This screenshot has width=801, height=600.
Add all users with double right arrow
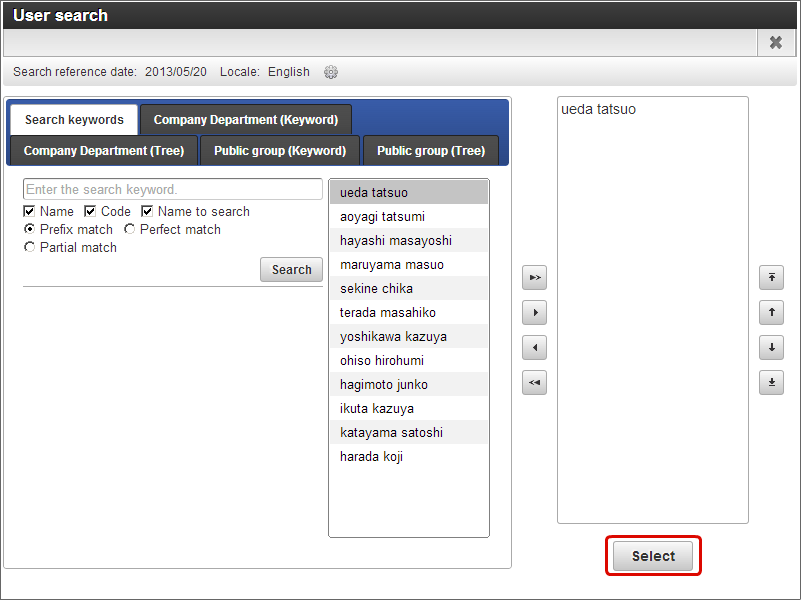coord(534,277)
